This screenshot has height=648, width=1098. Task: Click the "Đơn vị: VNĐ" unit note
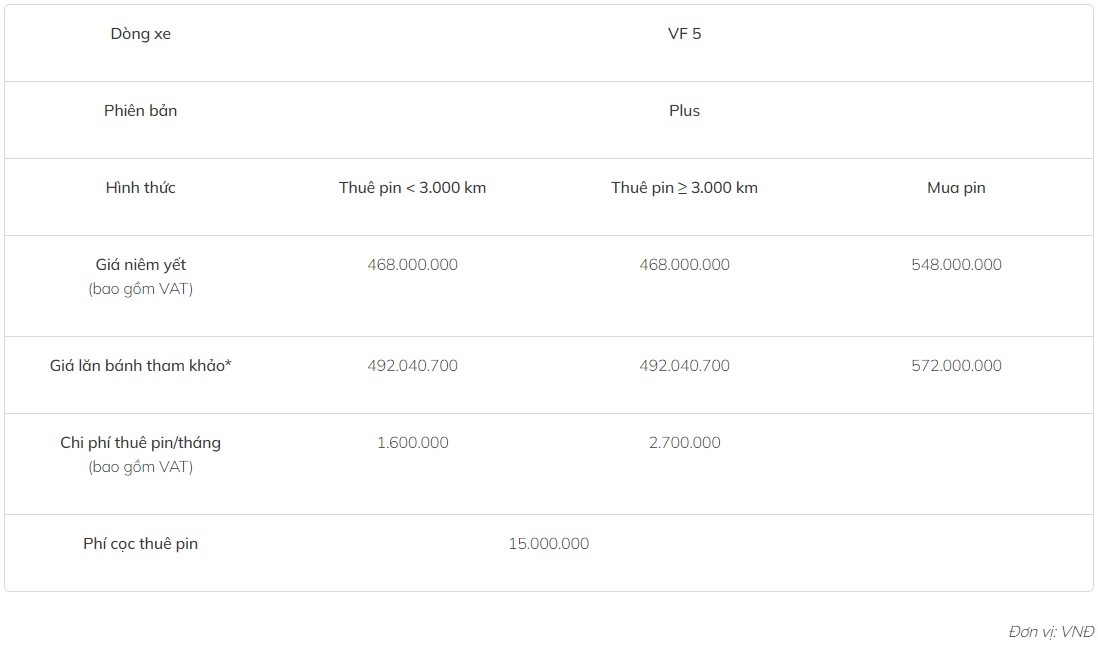click(x=1050, y=632)
